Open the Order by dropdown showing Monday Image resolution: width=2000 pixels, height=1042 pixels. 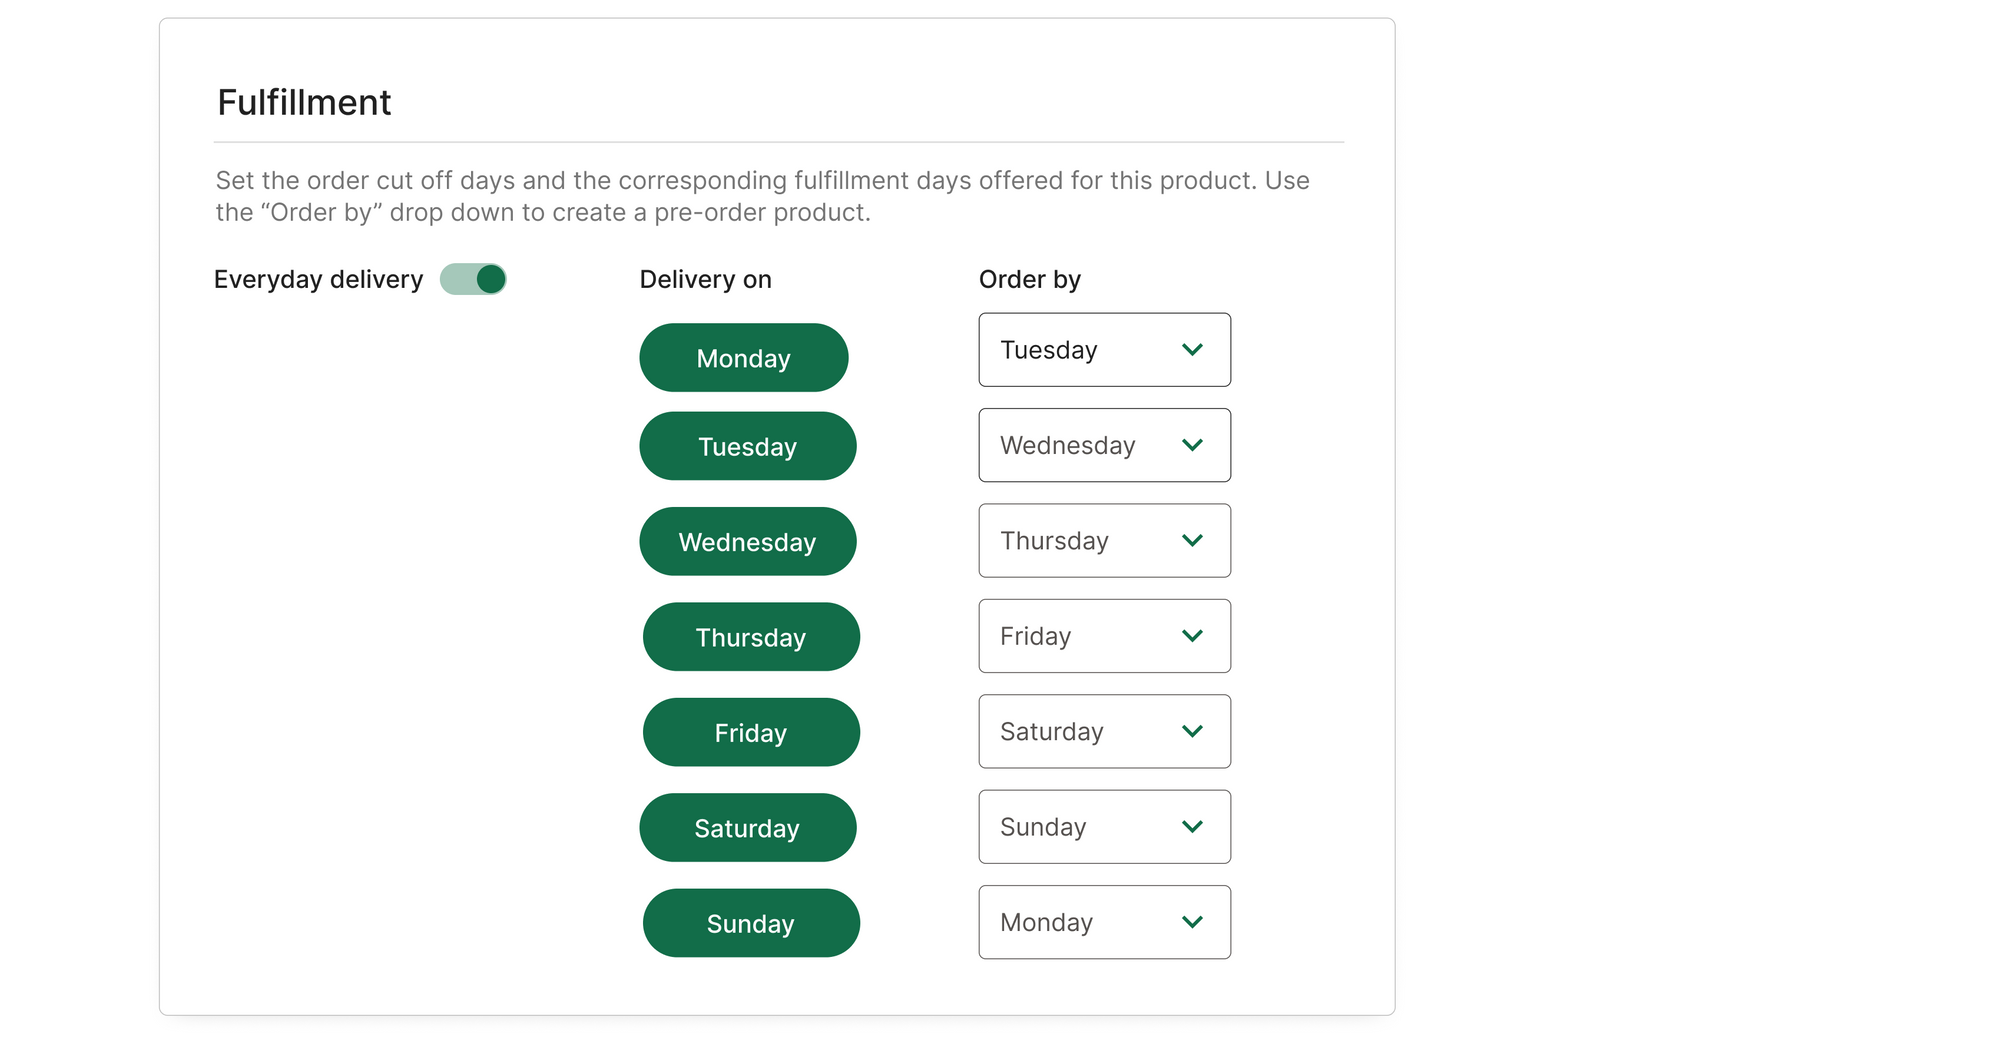tap(1105, 922)
